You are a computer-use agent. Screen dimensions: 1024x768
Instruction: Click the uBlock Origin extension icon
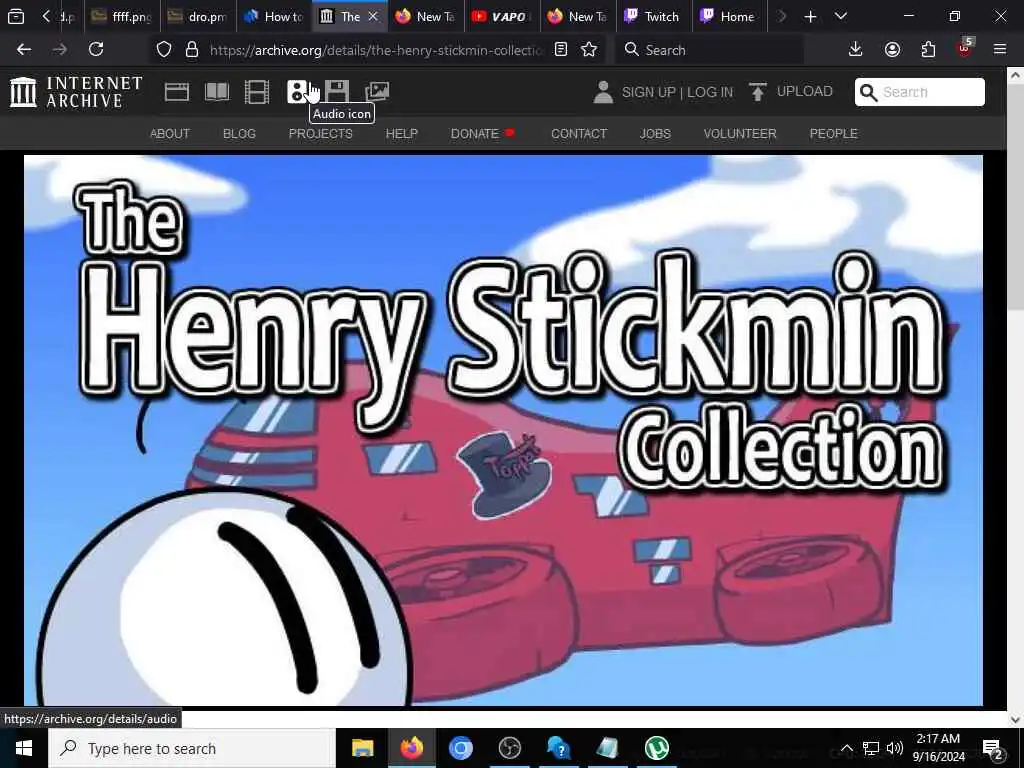[x=965, y=49]
